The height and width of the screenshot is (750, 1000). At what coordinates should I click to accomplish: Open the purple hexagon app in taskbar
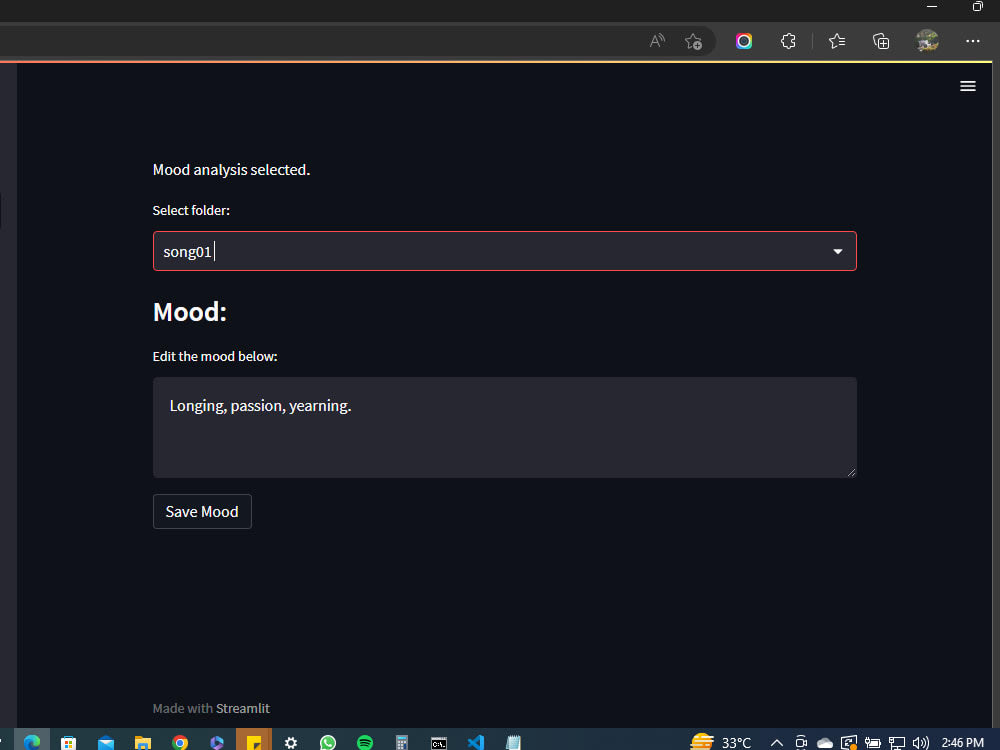[x=217, y=742]
